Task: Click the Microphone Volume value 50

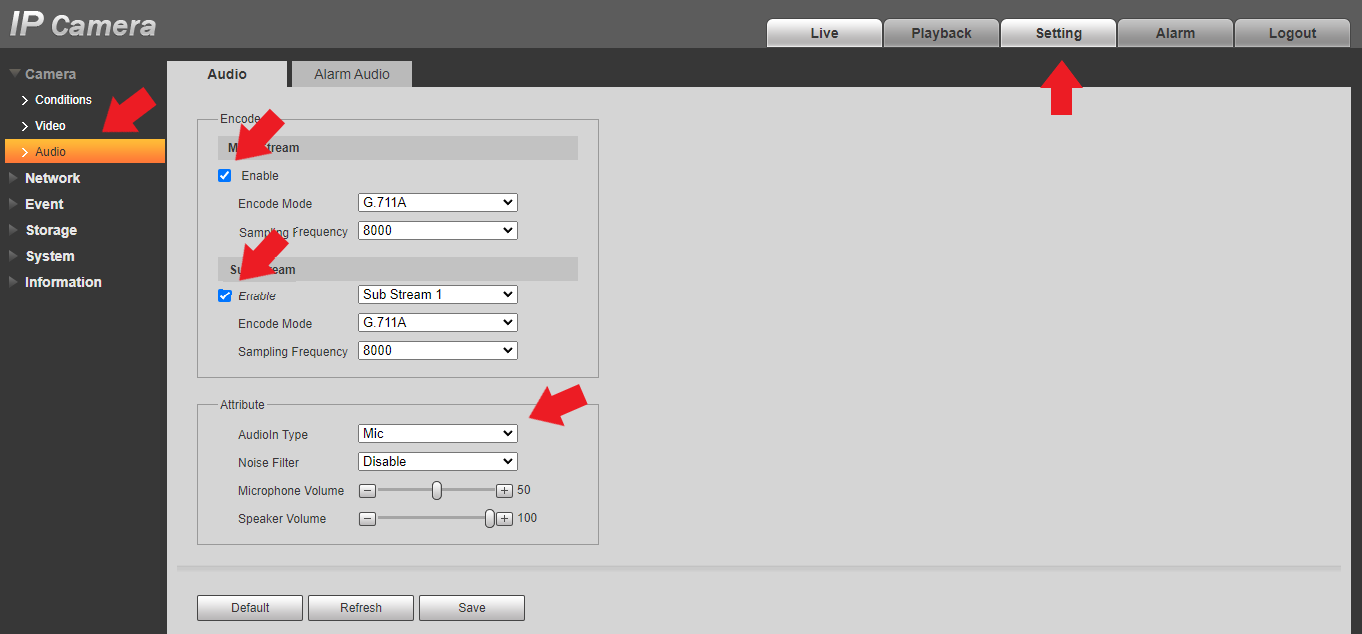Action: point(524,491)
